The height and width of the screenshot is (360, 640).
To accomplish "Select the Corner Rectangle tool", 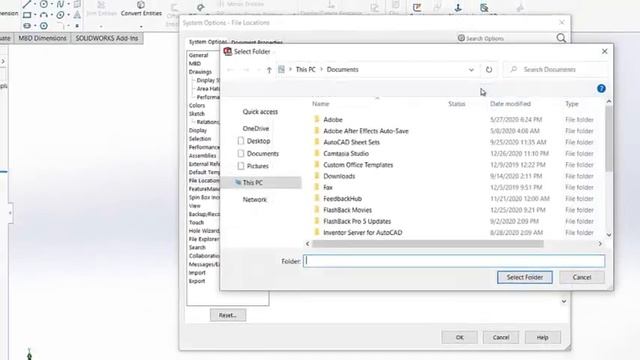I will pos(27,16).
